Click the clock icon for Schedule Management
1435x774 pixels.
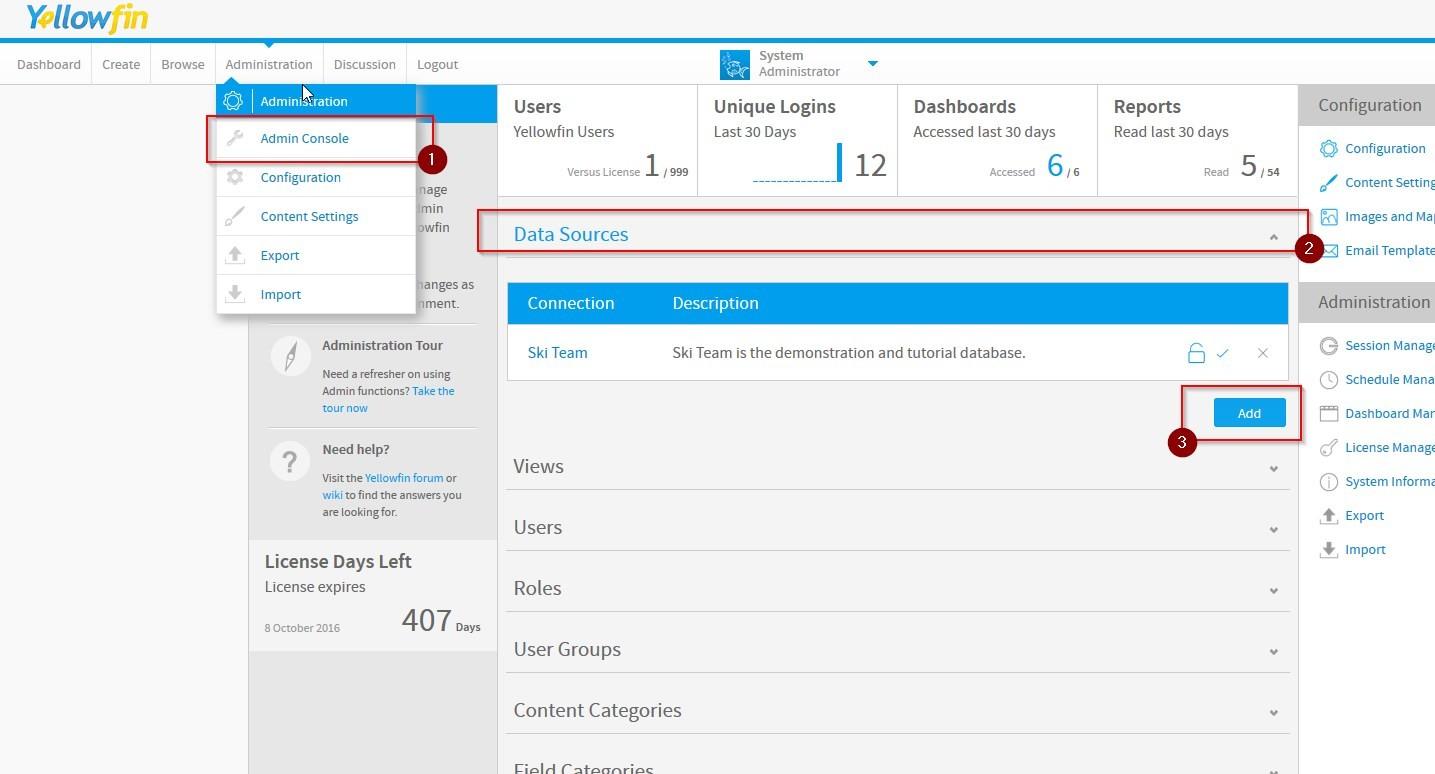click(1328, 380)
